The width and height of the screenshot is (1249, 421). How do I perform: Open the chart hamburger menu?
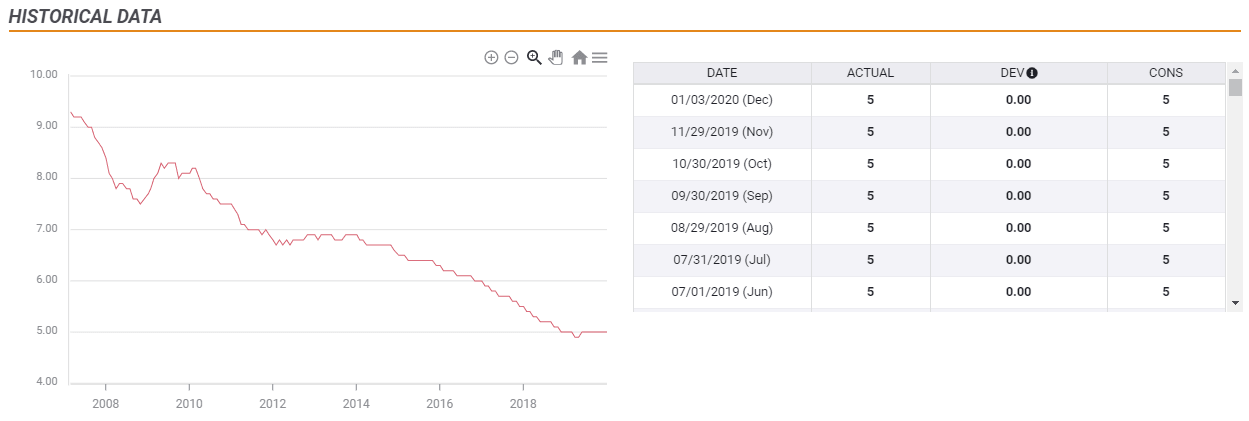(599, 58)
